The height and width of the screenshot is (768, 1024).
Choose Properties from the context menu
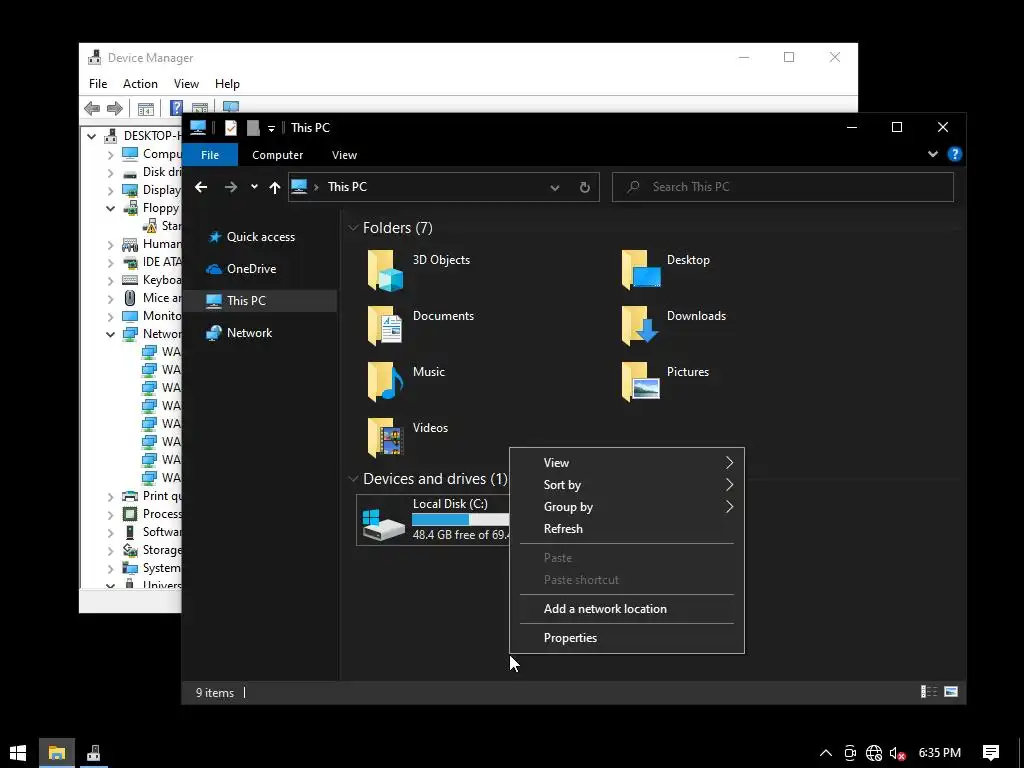[627, 638]
